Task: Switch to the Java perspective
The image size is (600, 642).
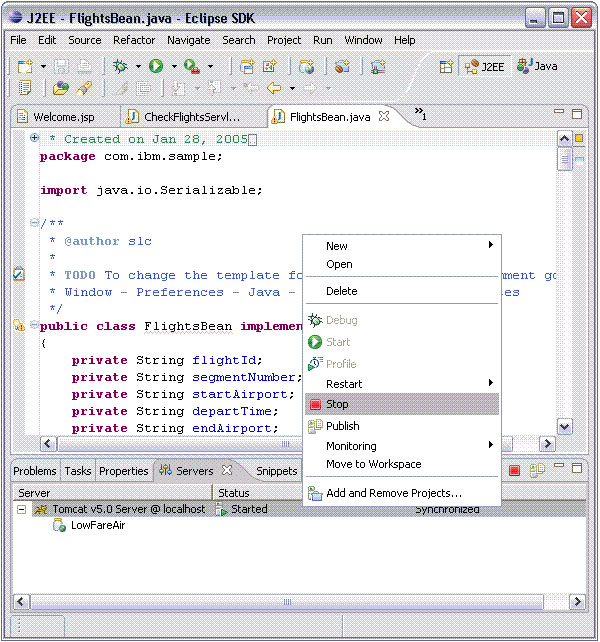Action: [x=537, y=66]
